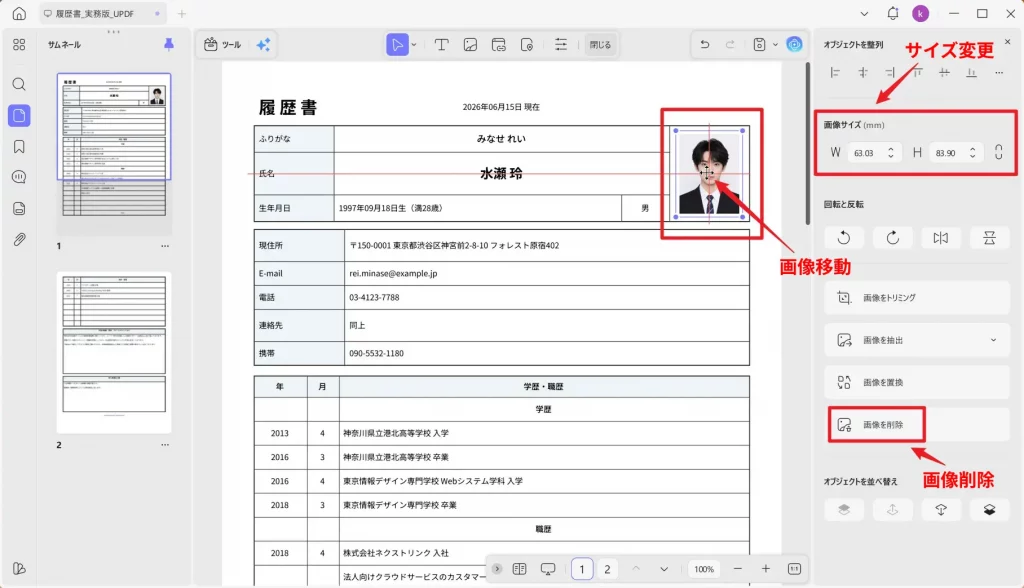
Task: Zoom in with the plus button
Action: tap(765, 569)
